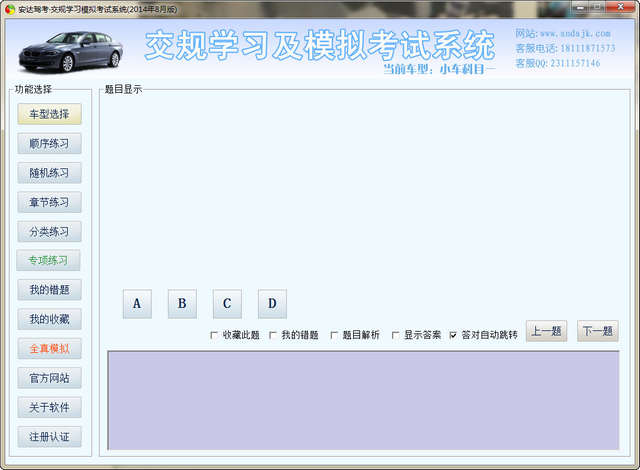Viewport: 640px width, 470px height.
Task: Click the 当前车型 label text
Action: click(x=439, y=69)
